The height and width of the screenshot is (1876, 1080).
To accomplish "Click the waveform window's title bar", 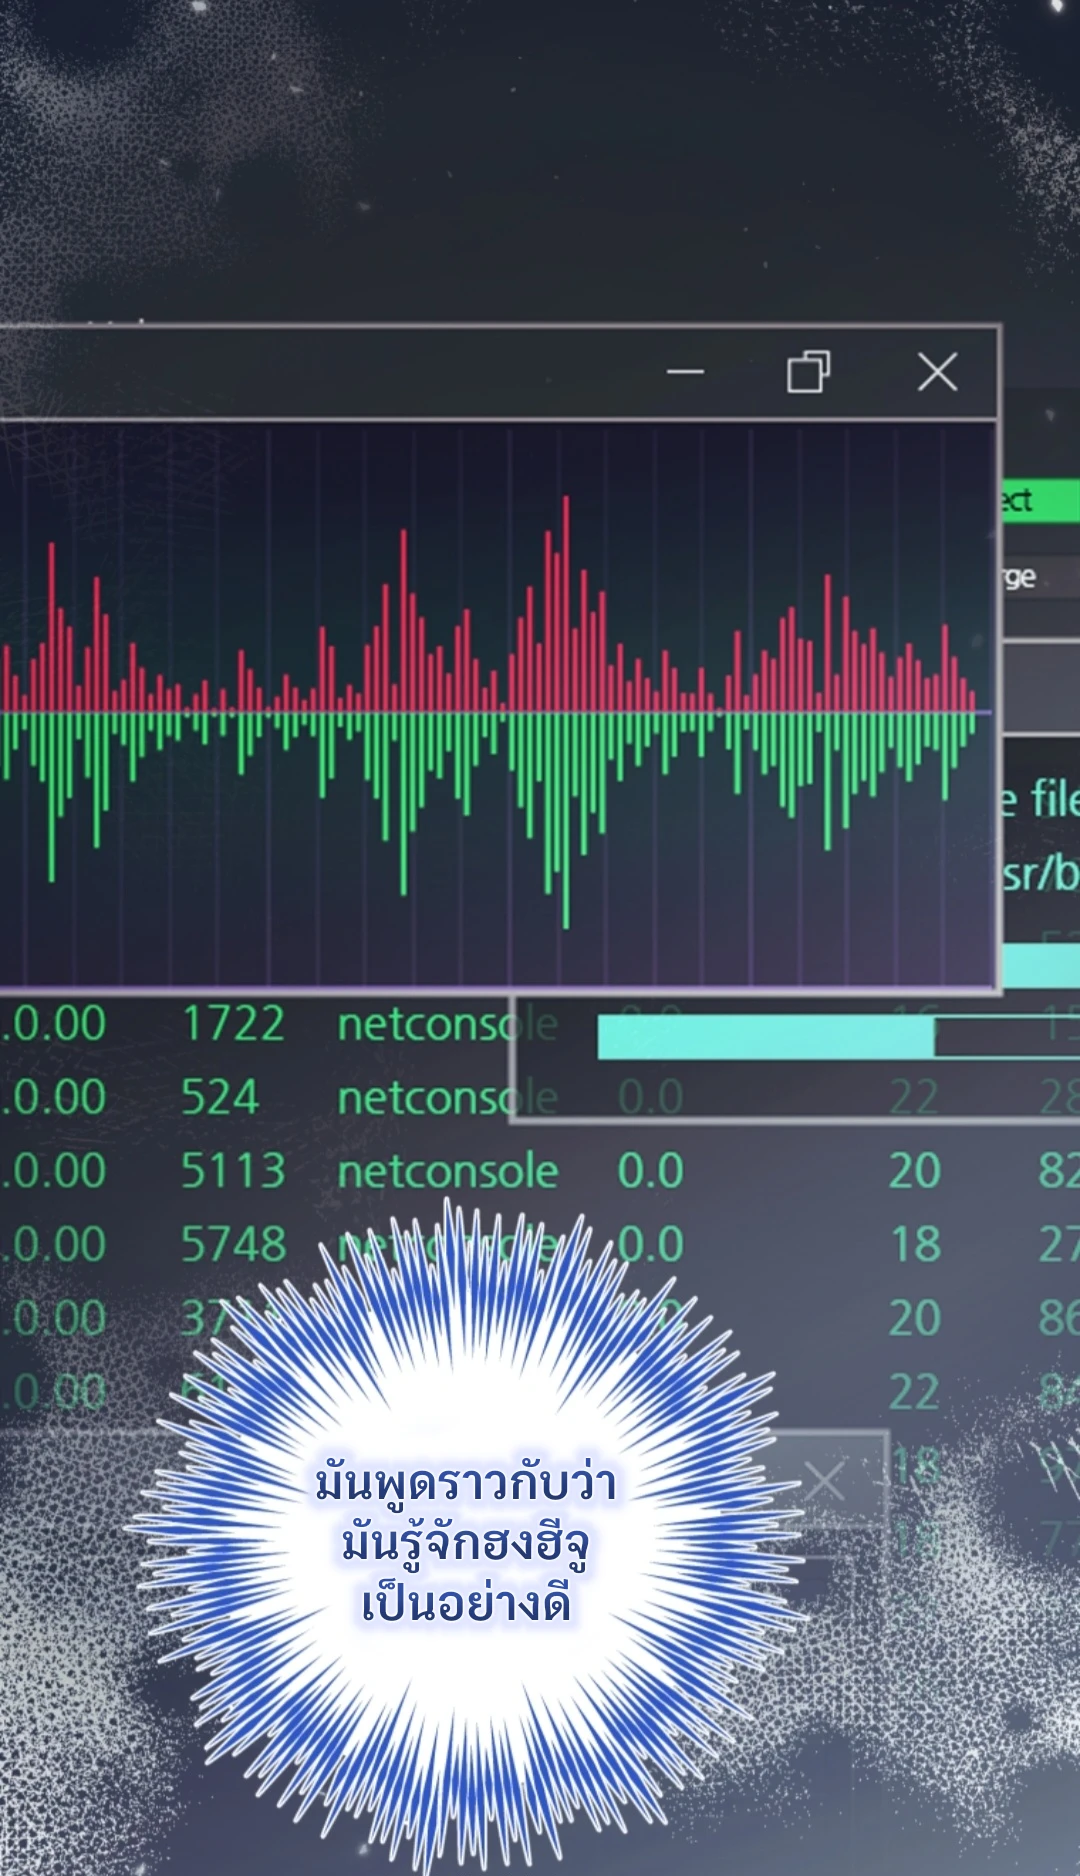I will pos(330,372).
